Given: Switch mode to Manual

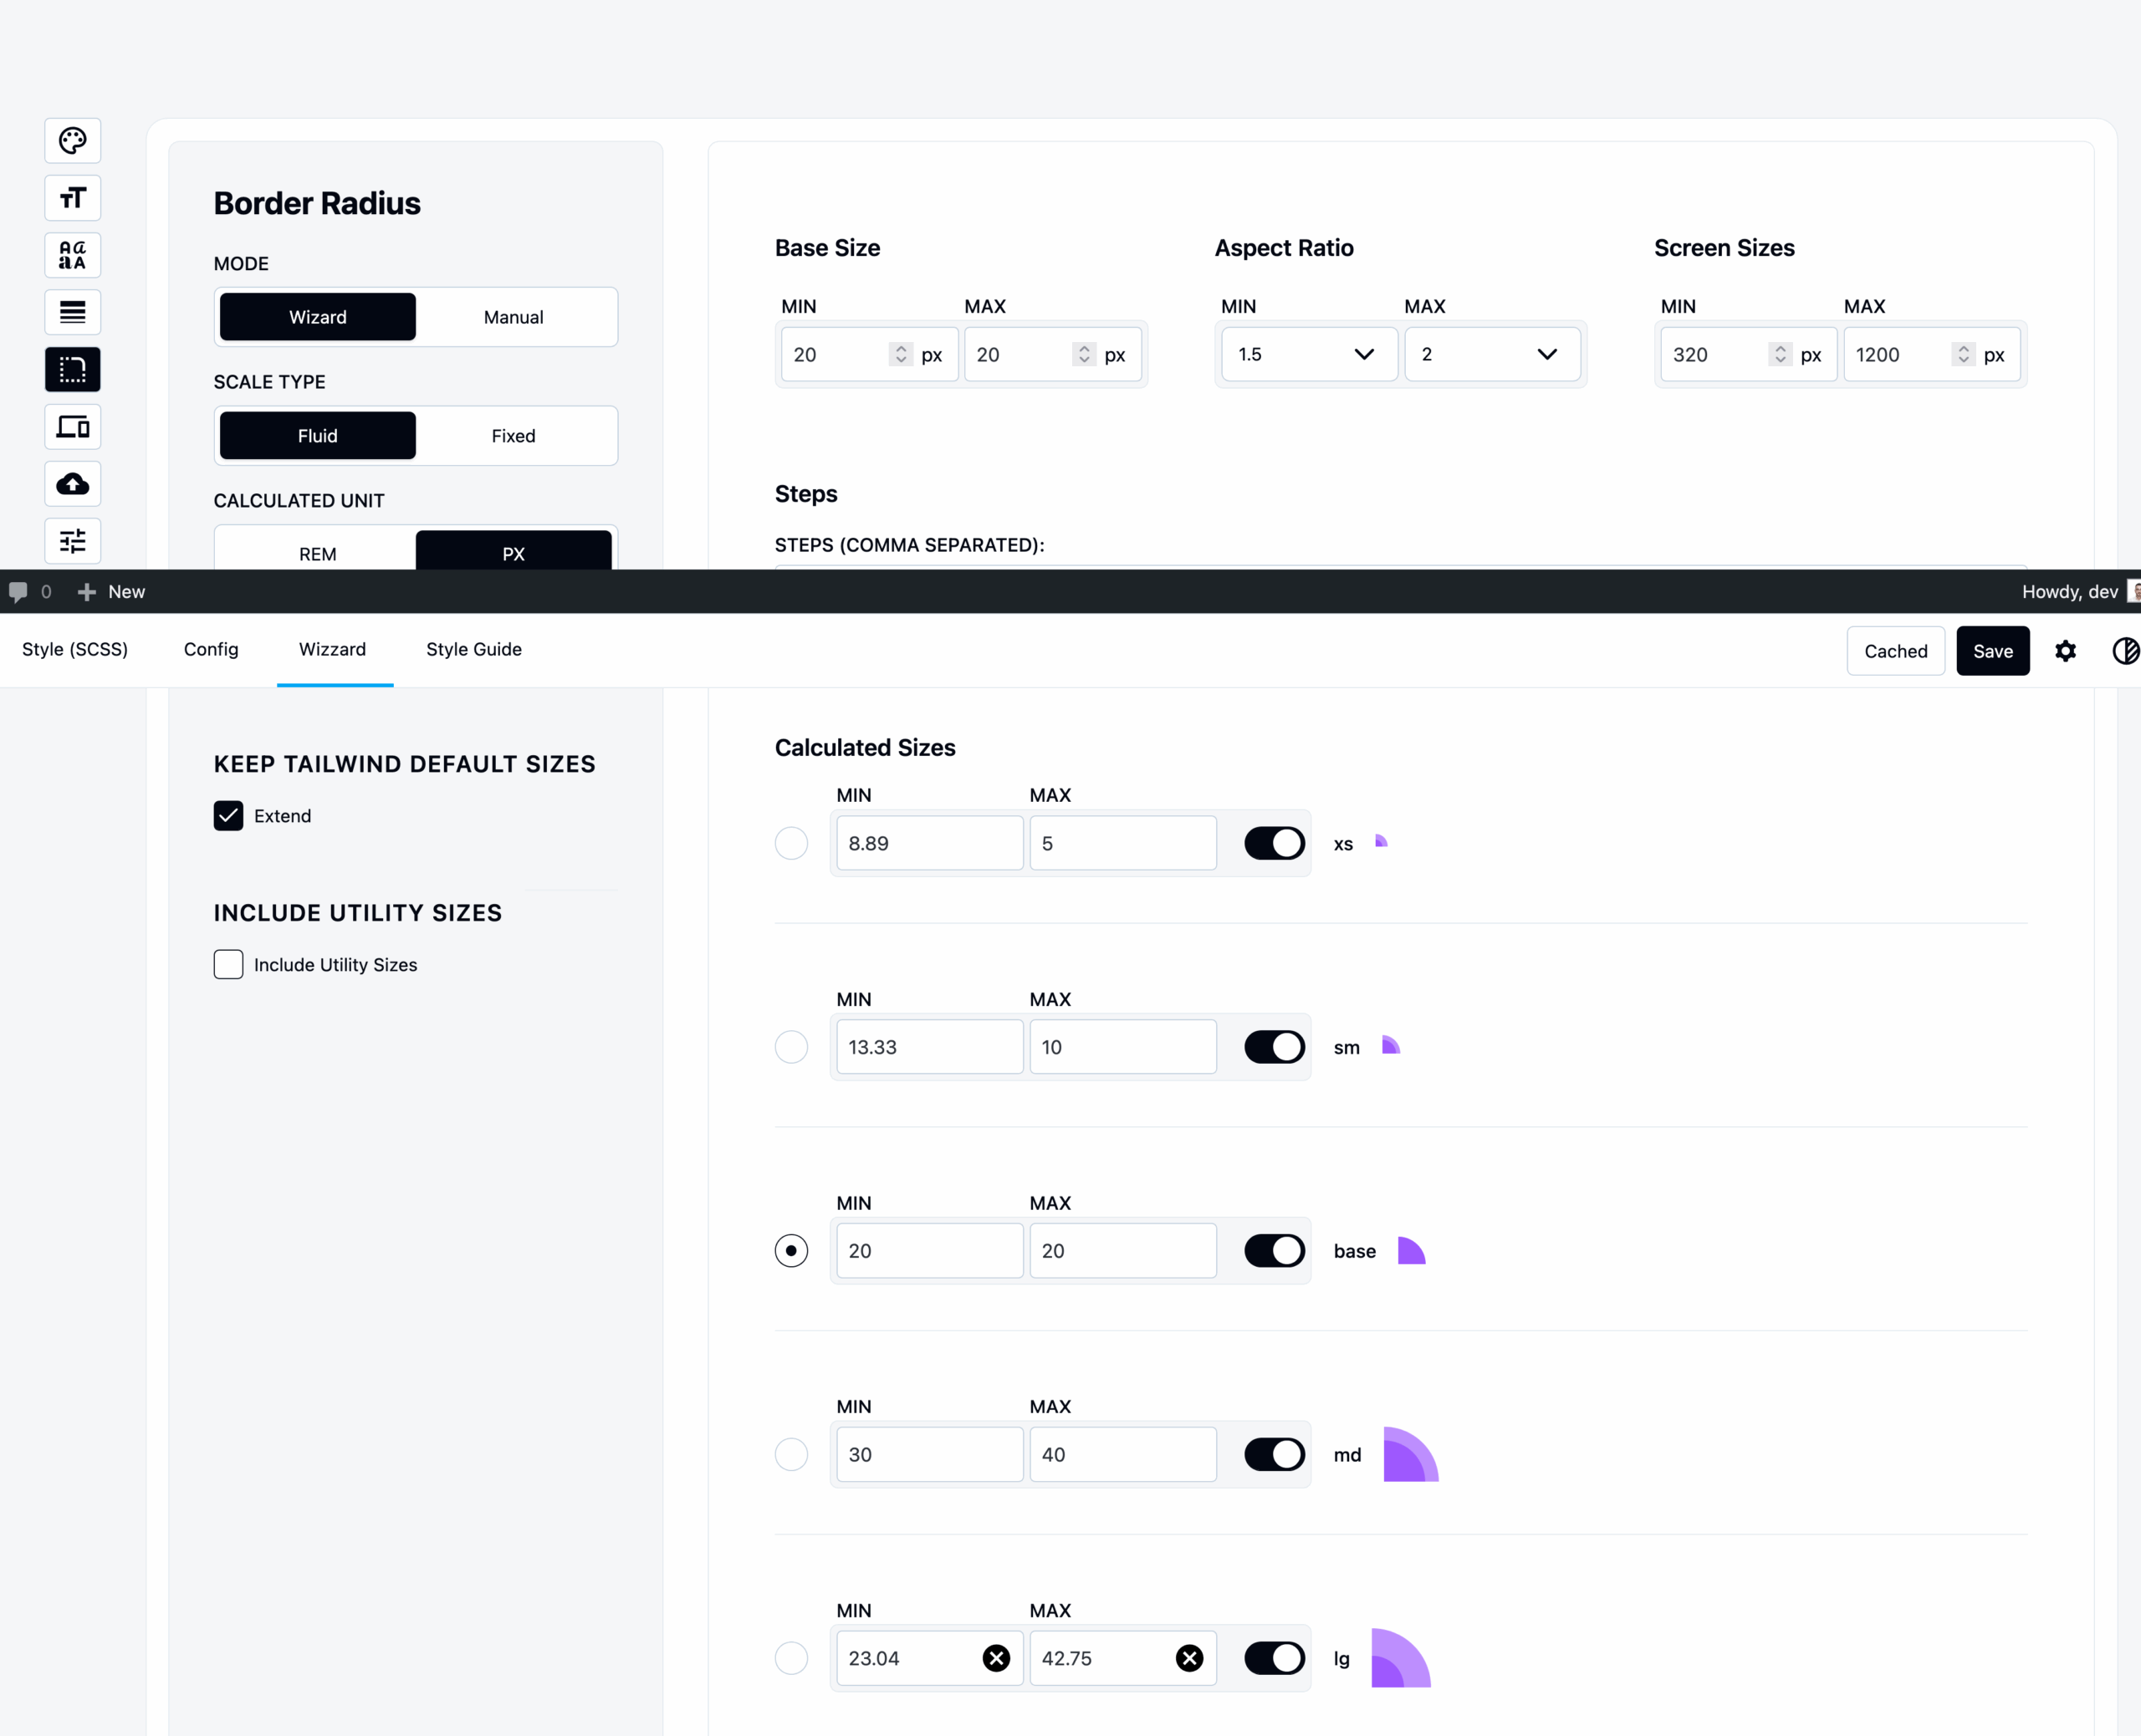Looking at the screenshot, I should click(x=513, y=317).
